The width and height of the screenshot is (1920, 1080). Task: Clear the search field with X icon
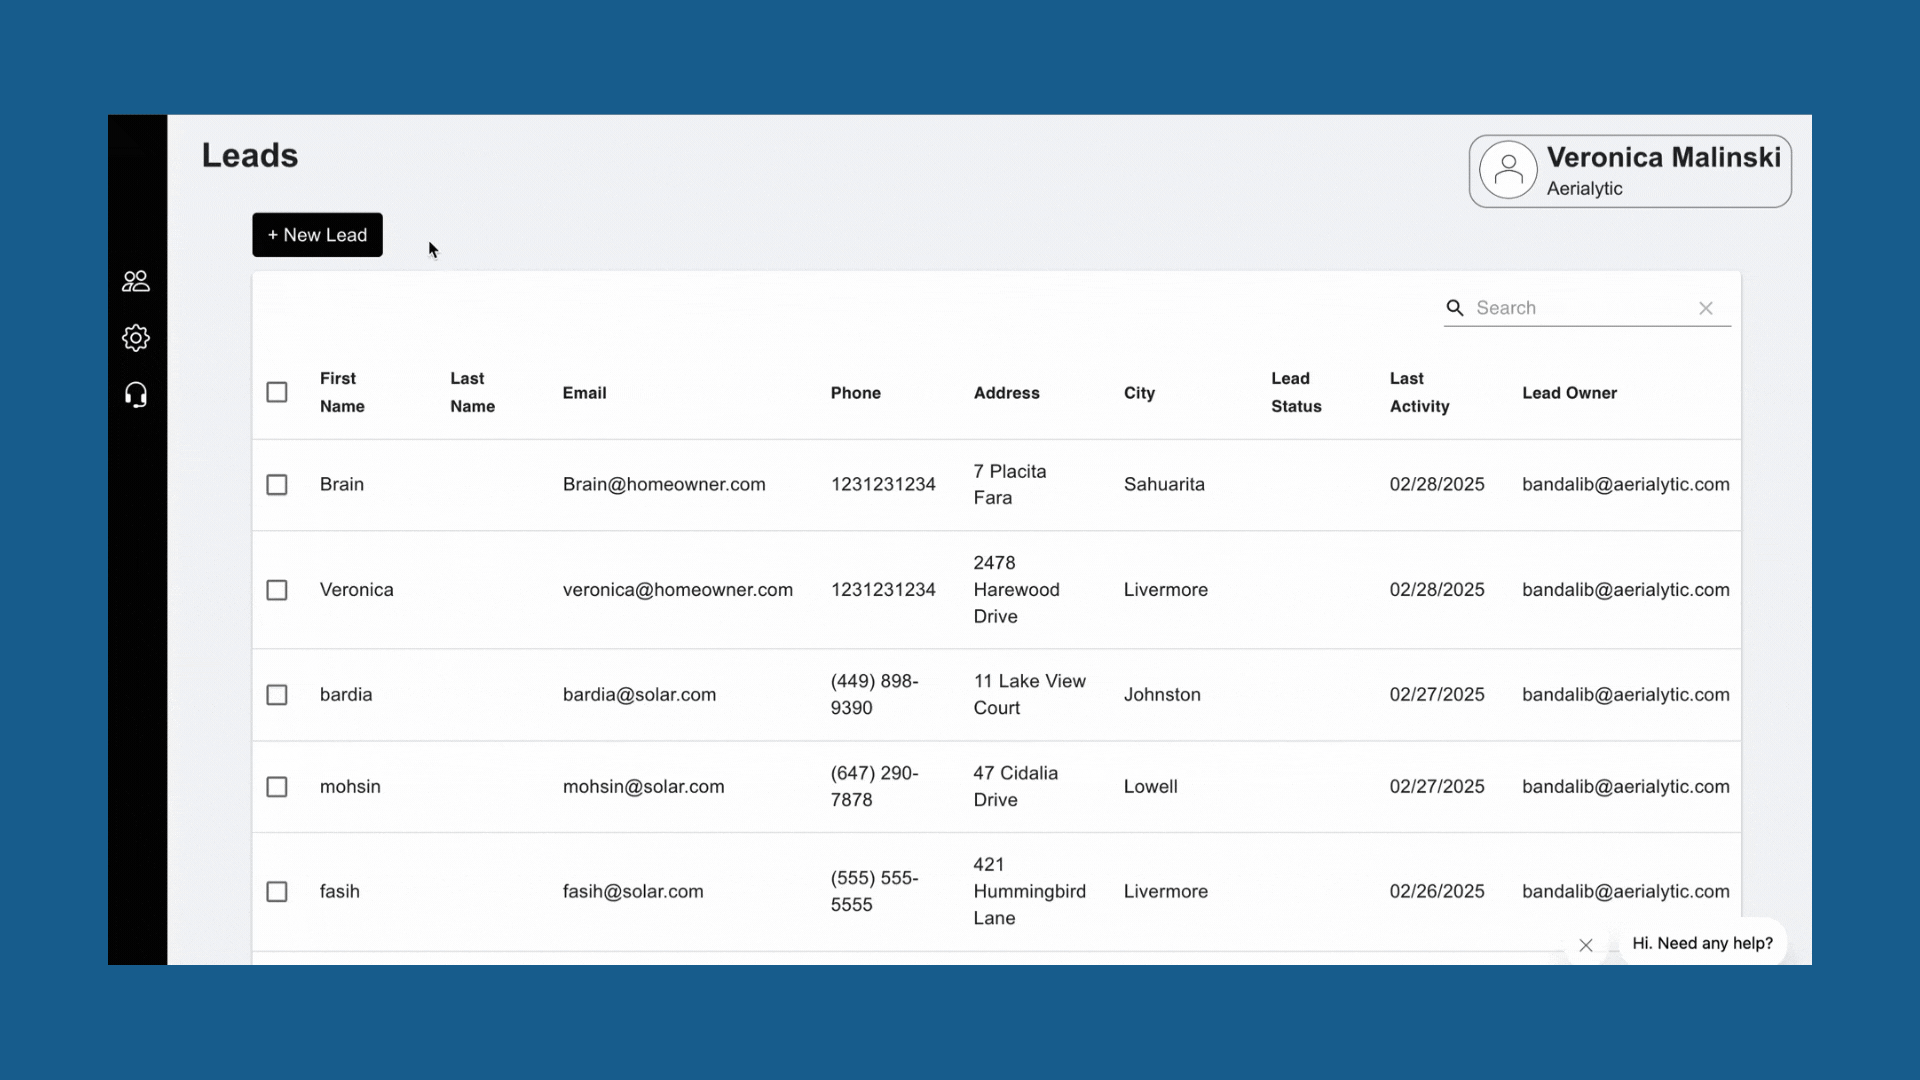coord(1706,308)
